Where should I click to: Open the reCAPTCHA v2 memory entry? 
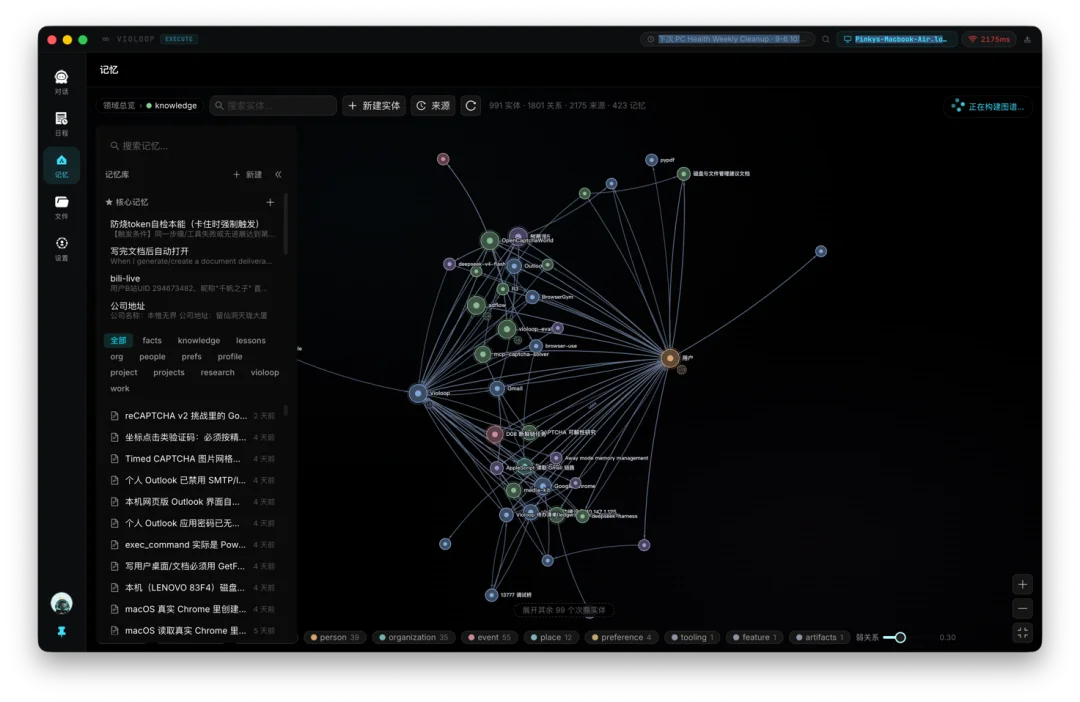(192, 415)
